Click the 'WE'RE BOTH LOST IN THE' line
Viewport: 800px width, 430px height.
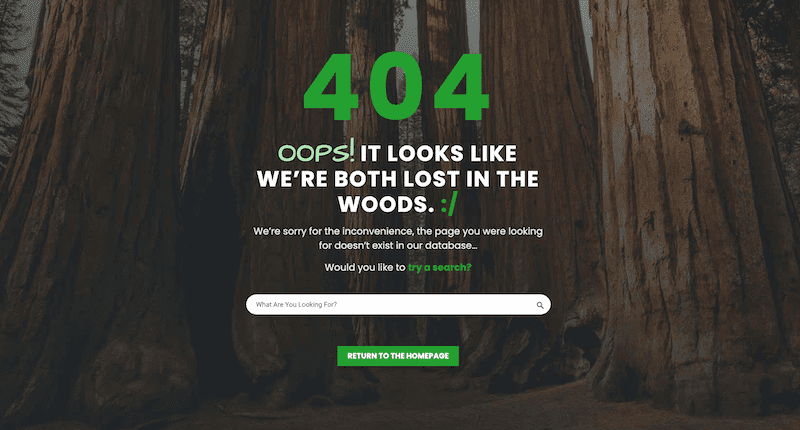(x=397, y=179)
